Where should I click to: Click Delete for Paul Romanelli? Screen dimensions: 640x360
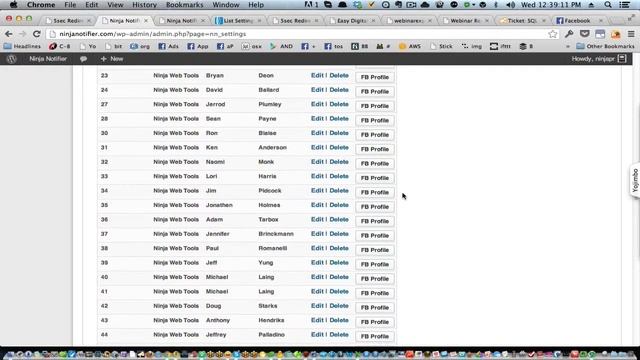(339, 248)
